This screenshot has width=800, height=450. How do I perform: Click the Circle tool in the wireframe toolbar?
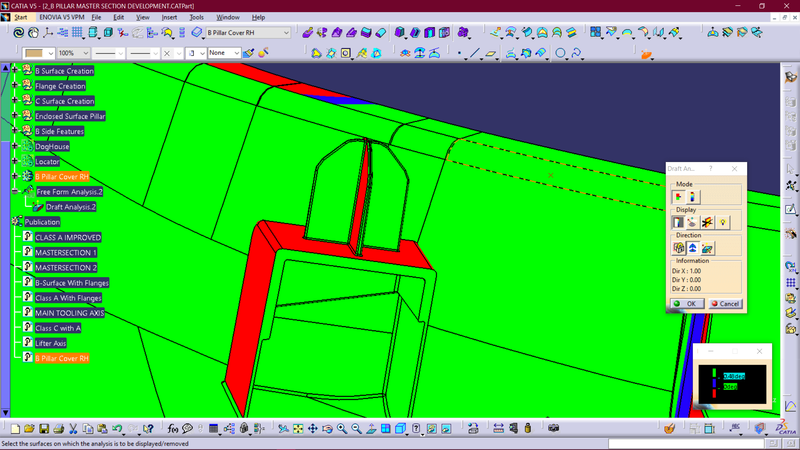[x=560, y=53]
